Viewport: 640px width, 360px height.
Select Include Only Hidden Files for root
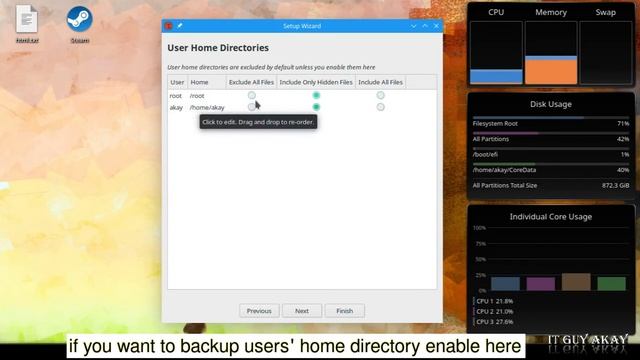point(316,95)
